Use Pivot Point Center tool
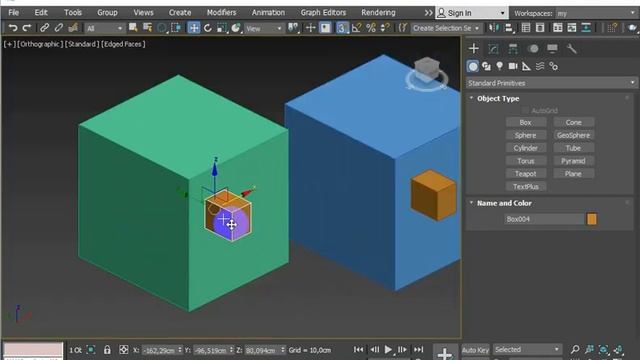 coord(293,28)
